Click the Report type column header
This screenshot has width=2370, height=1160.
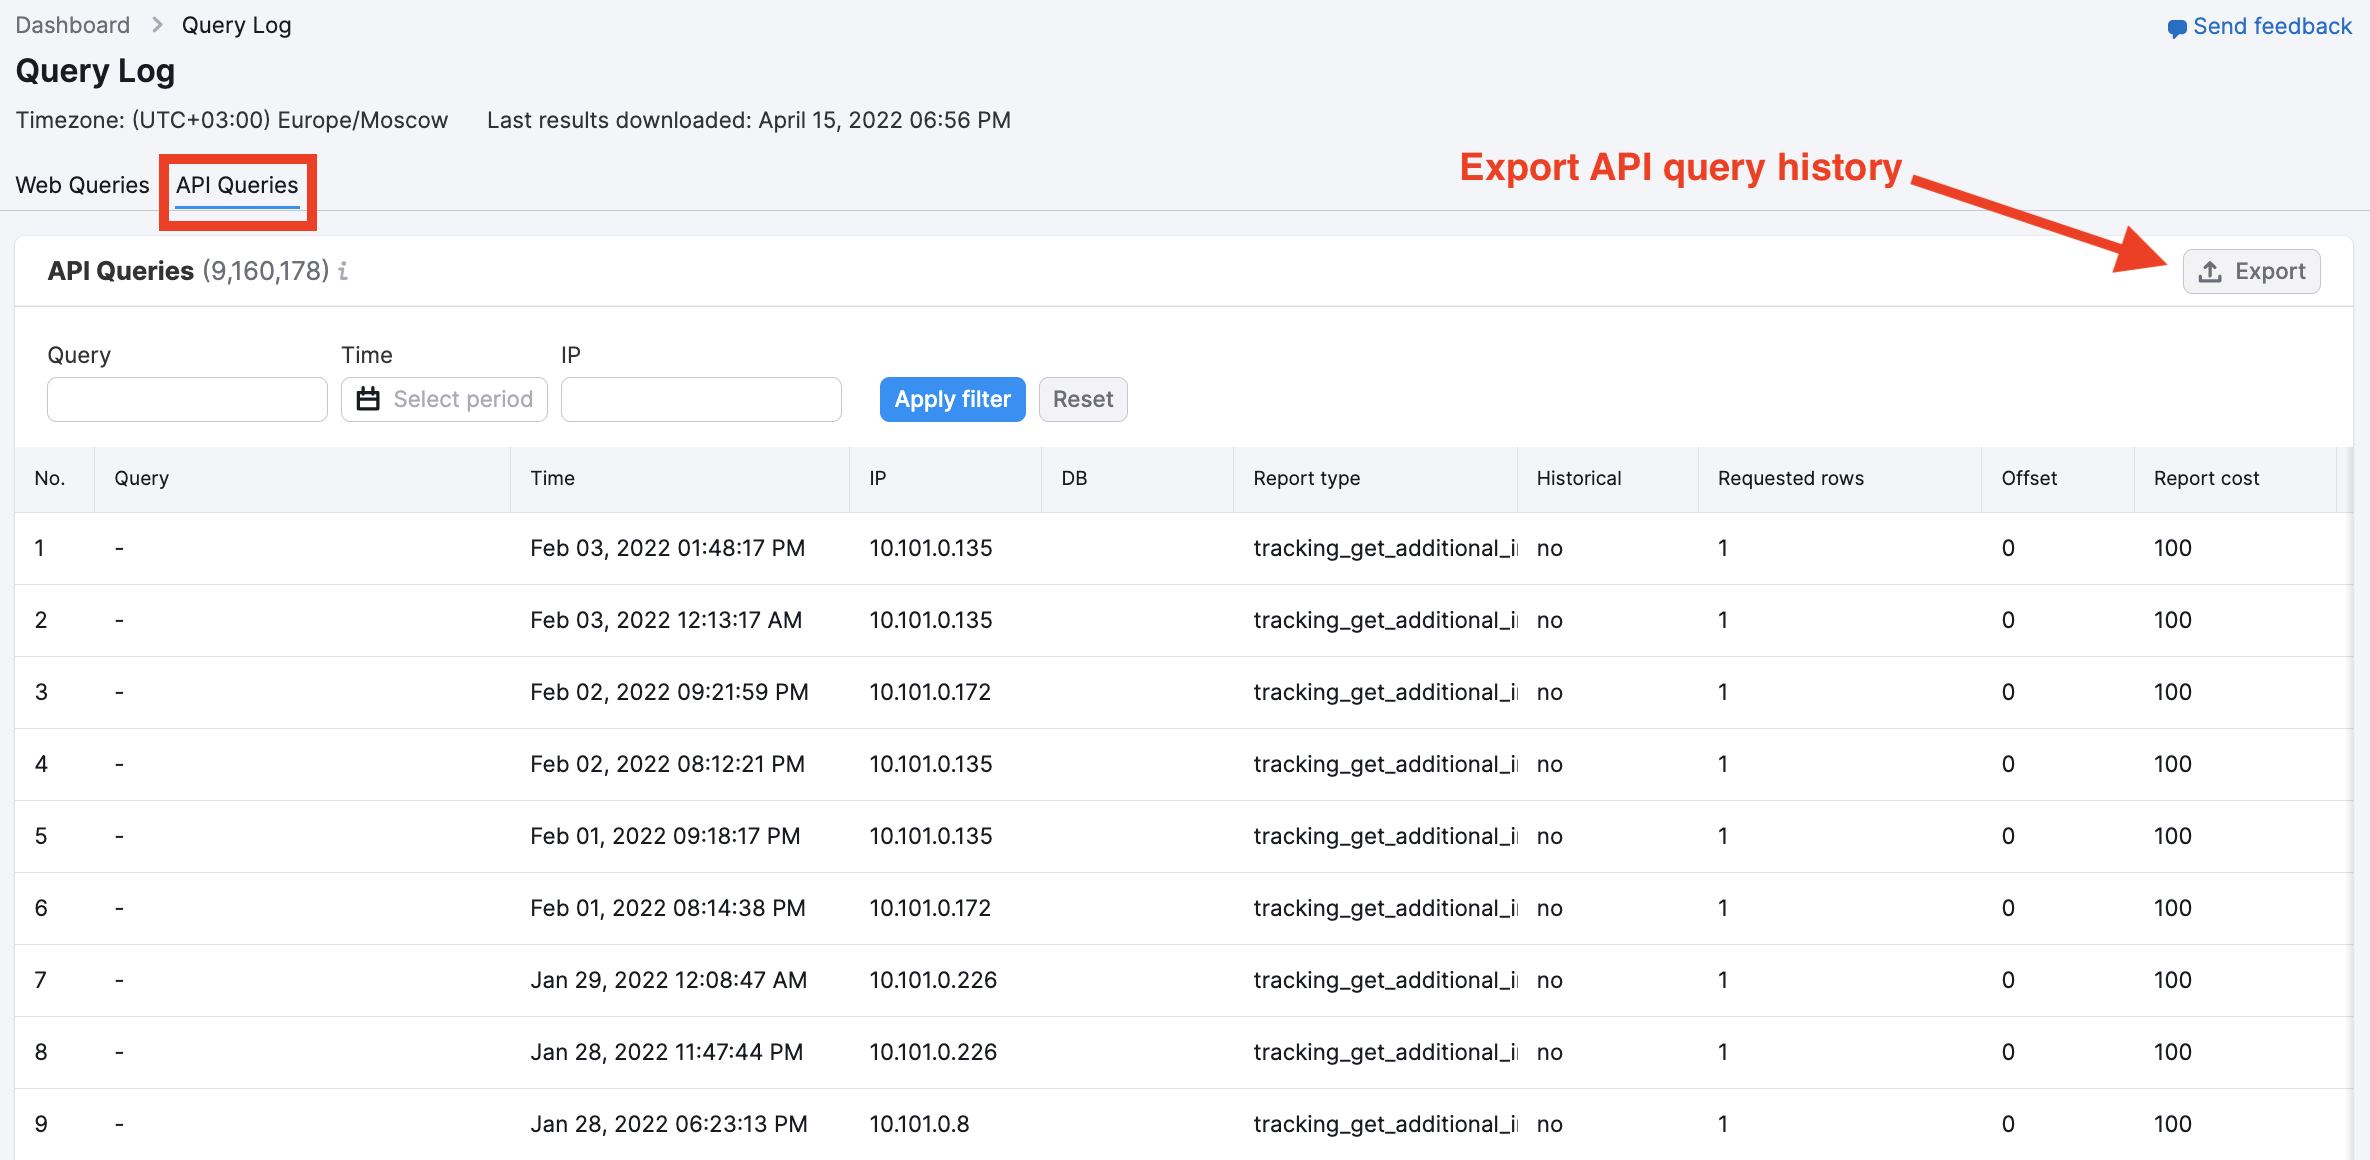pyautogui.click(x=1306, y=478)
